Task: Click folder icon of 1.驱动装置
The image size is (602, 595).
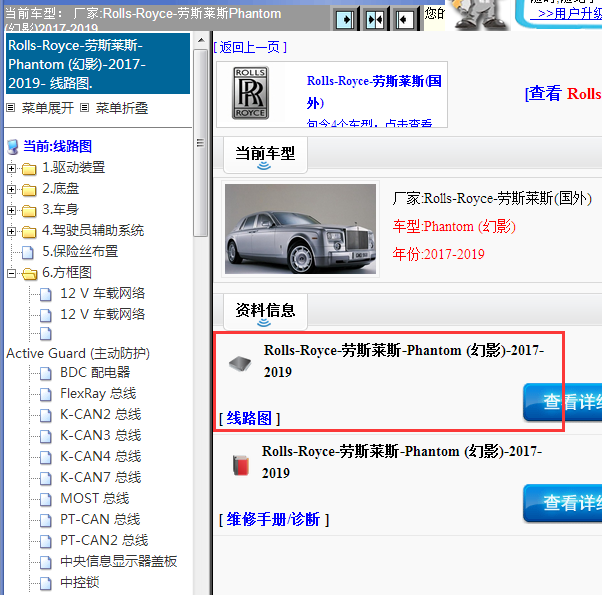Action: tap(29, 169)
